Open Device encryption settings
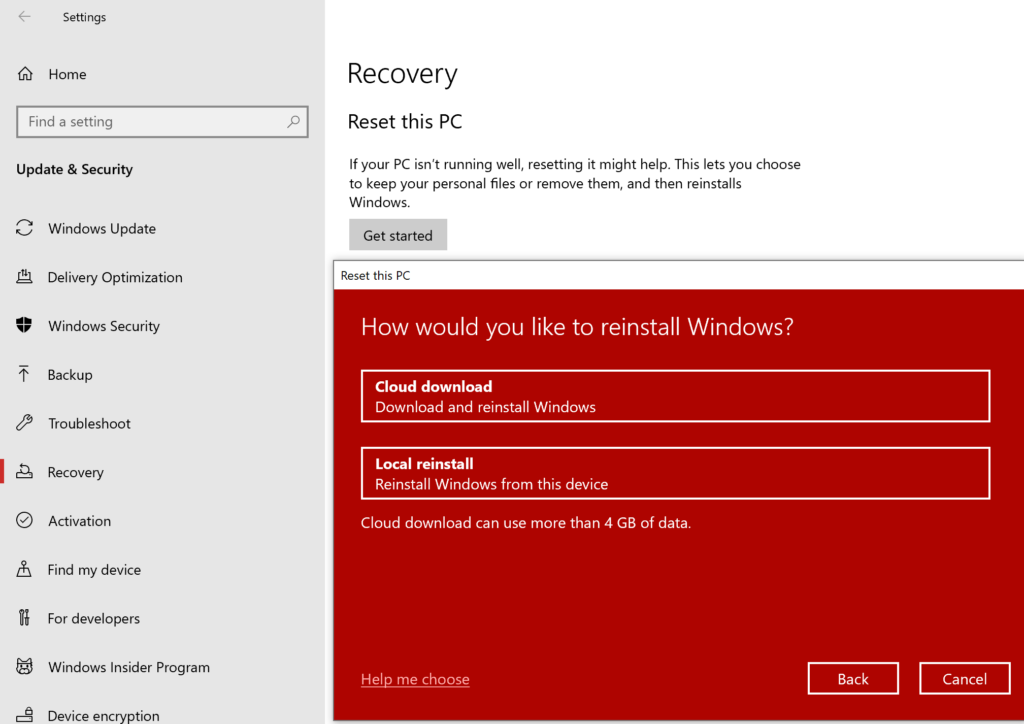This screenshot has width=1024, height=724. tap(103, 716)
